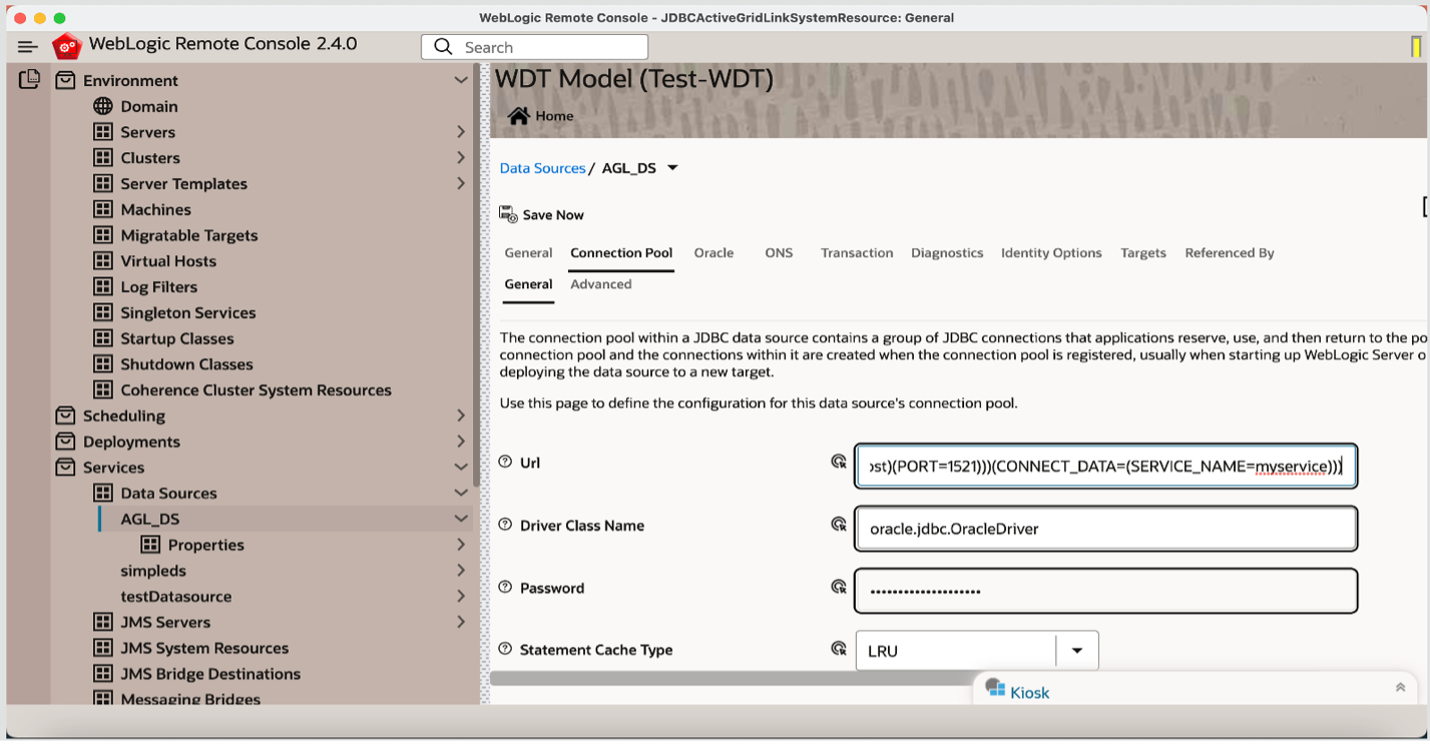Open the provider drawer icon on far left
Screen dimensions: 1430x745
coord(30,78)
